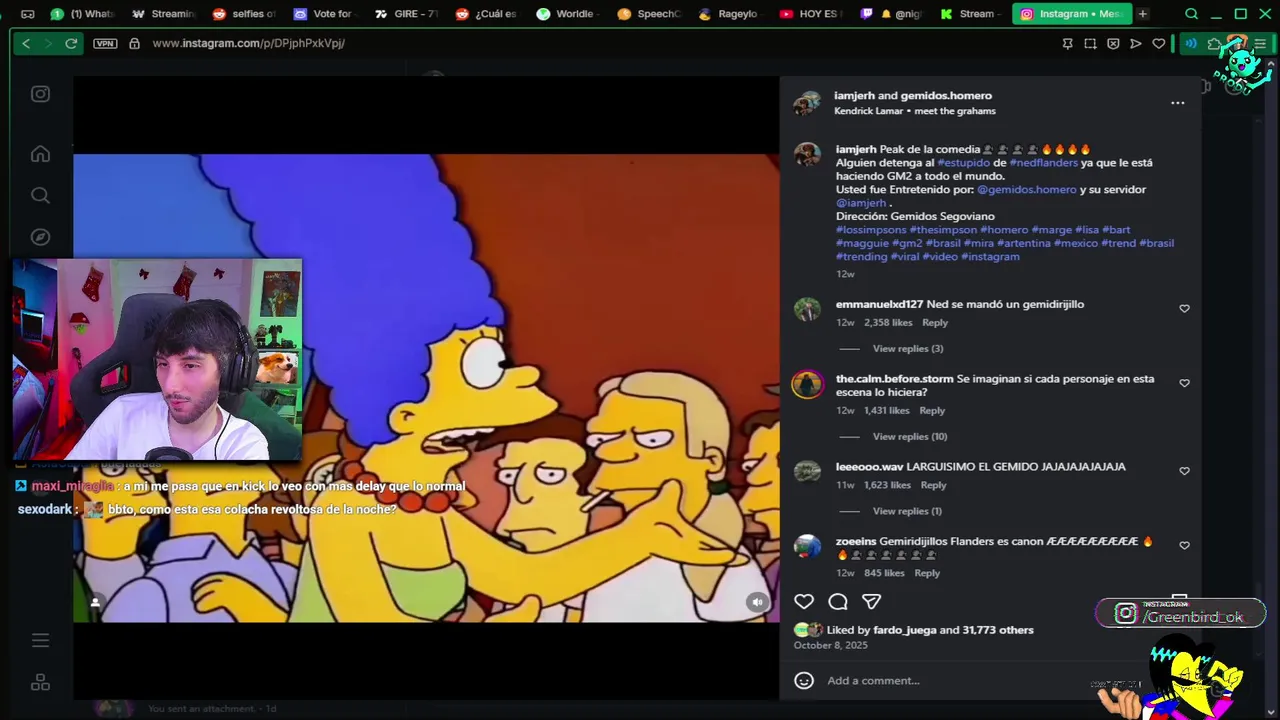Switch to the WhatsApp tab

pyautogui.click(x=83, y=14)
